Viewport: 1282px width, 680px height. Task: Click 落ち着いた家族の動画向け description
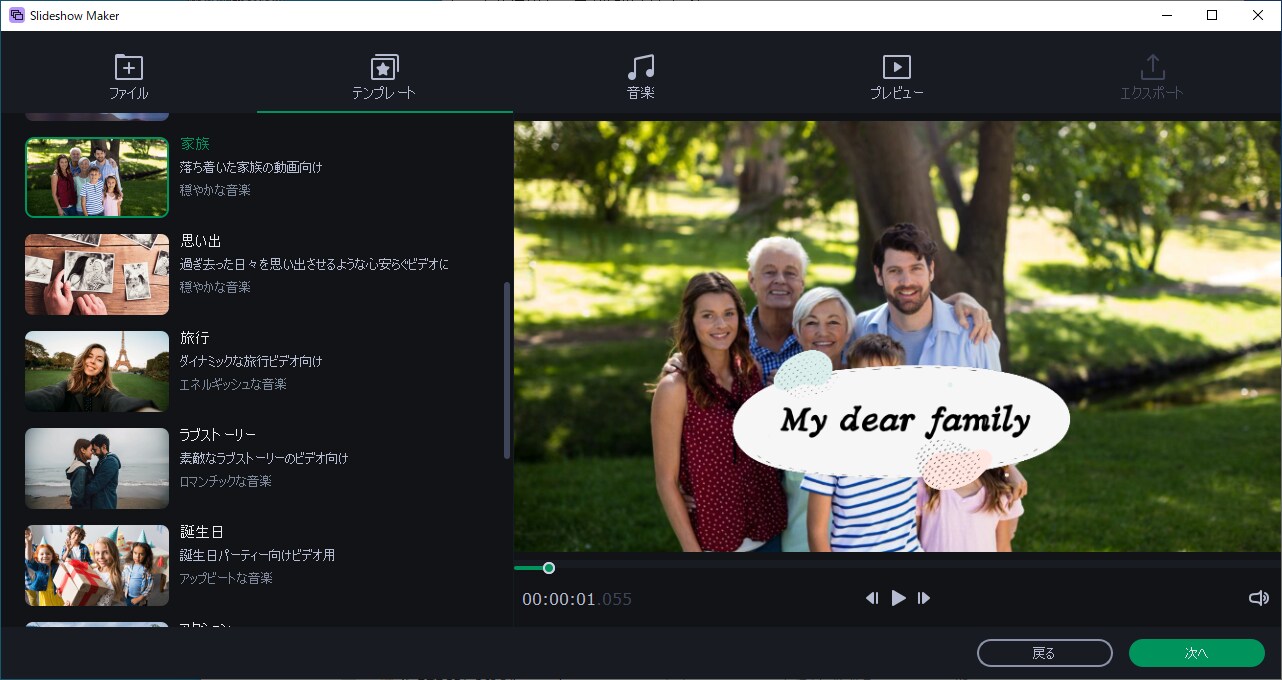pyautogui.click(x=251, y=167)
